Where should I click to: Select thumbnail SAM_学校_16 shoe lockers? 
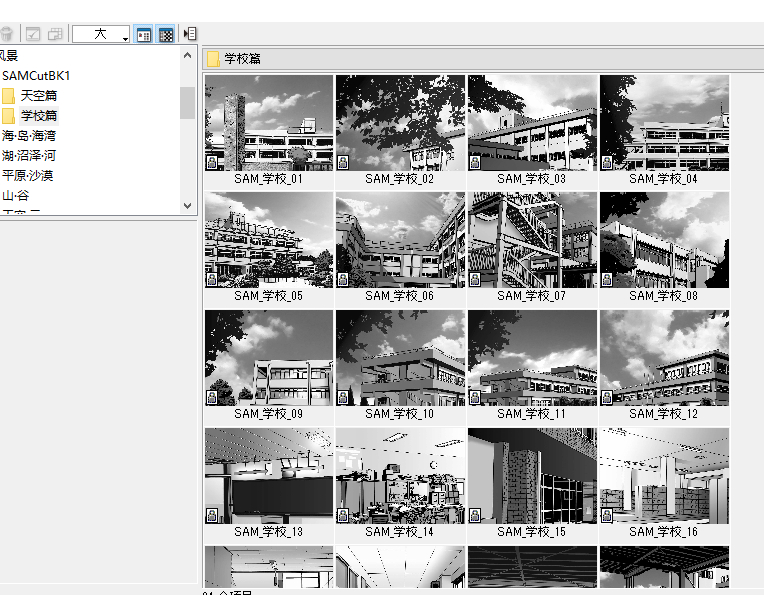(x=664, y=476)
